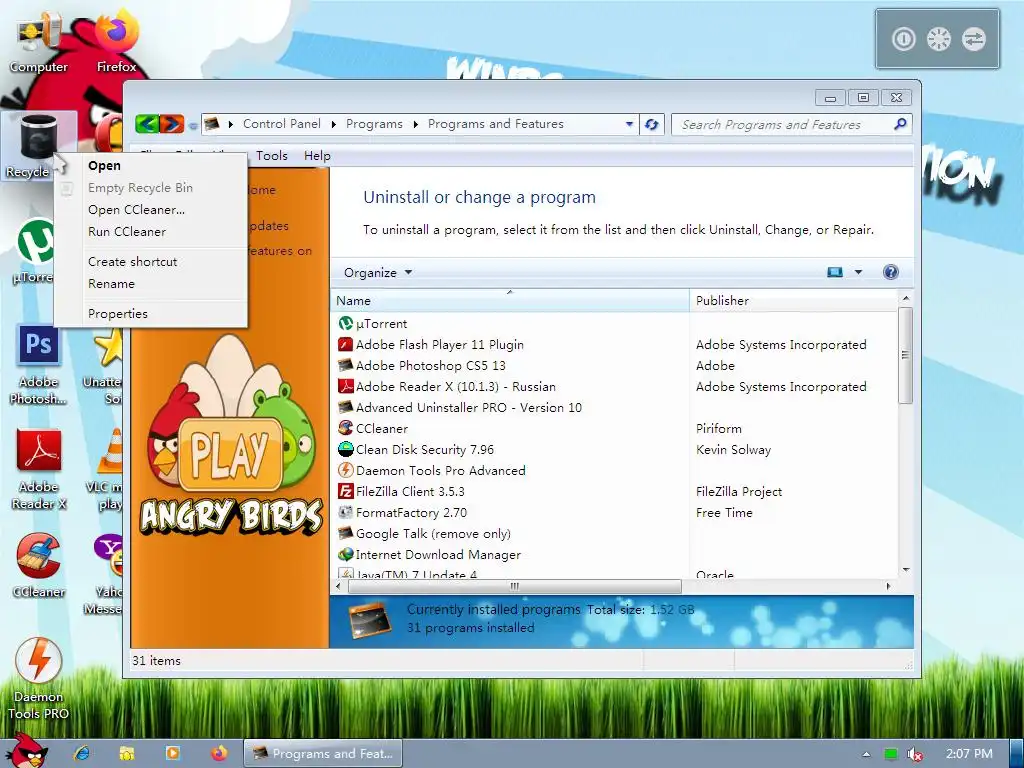Open Daemon Tools PRO desktop shortcut

[x=39, y=679]
